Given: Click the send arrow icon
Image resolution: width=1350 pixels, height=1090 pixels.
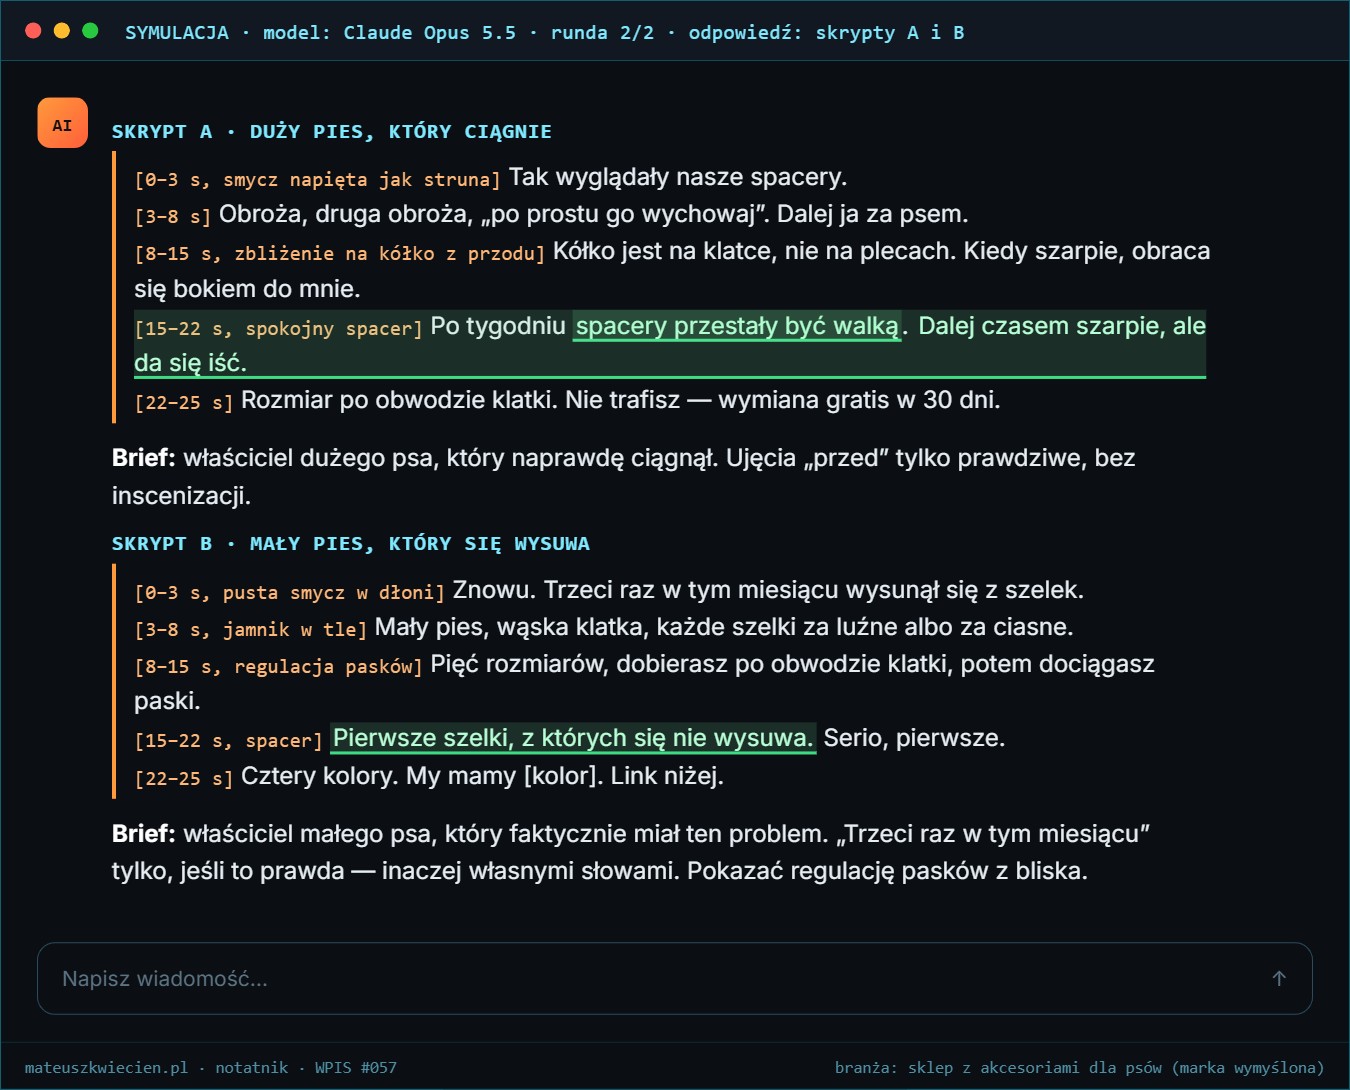Looking at the screenshot, I should click(1279, 978).
